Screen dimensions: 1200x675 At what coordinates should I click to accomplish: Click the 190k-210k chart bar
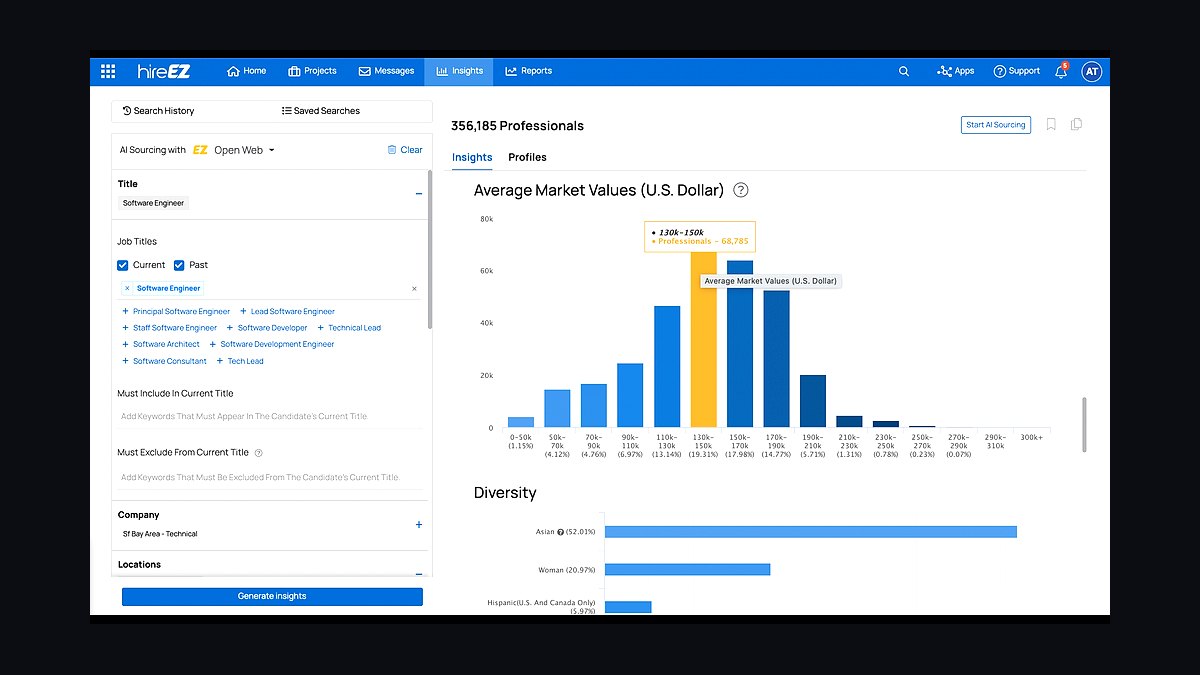click(x=813, y=402)
